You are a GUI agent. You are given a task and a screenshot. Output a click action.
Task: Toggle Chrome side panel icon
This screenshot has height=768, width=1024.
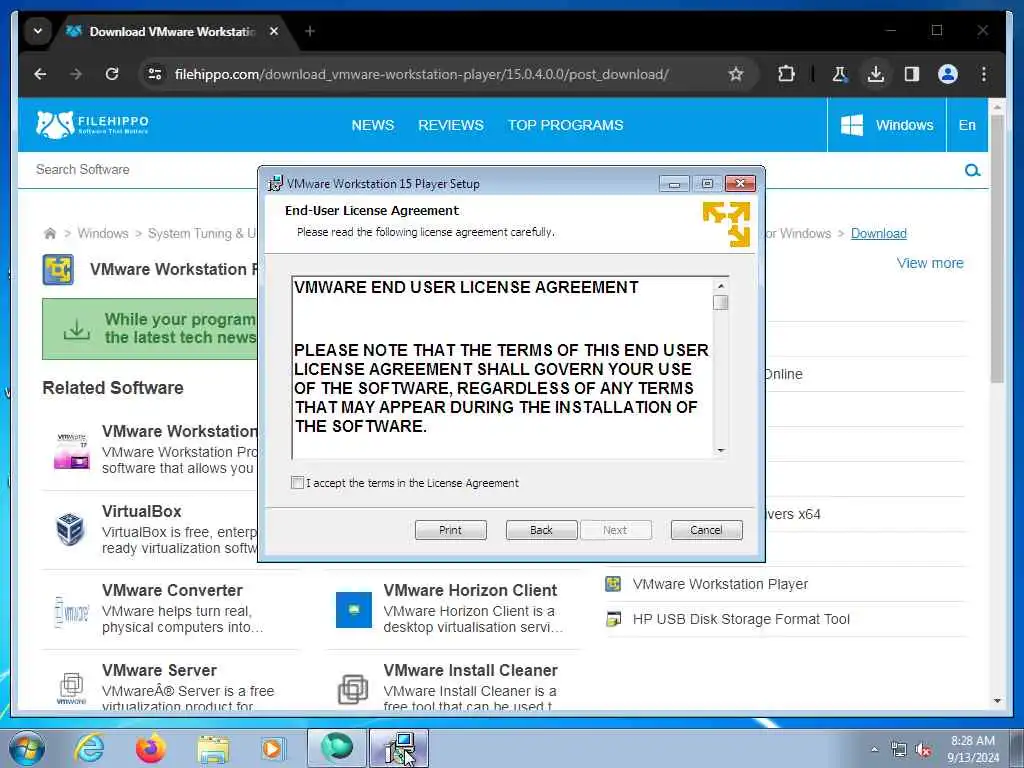(x=912, y=74)
